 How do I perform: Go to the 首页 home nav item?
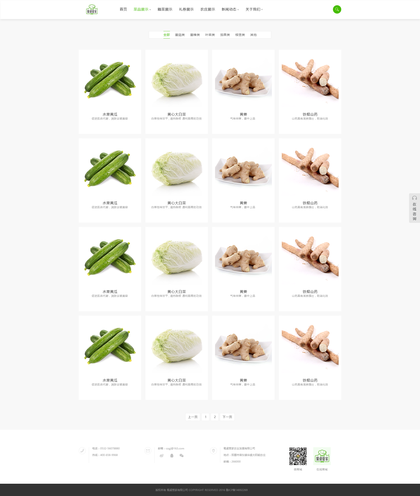[123, 9]
